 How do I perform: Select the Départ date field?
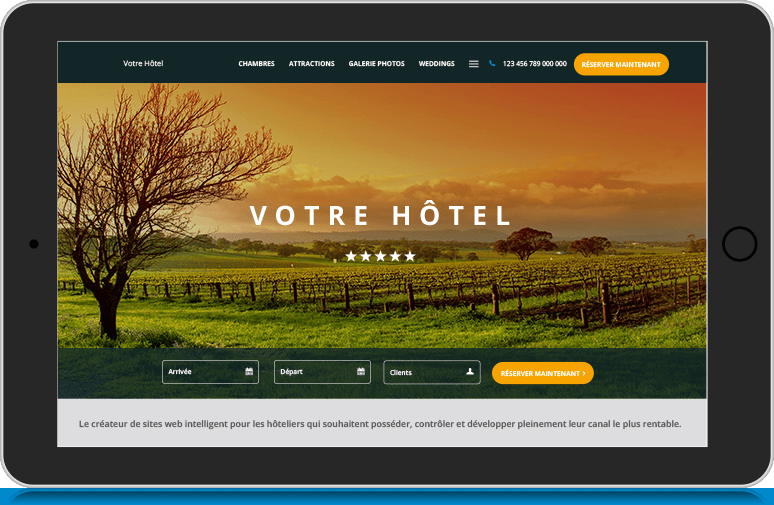pos(322,372)
